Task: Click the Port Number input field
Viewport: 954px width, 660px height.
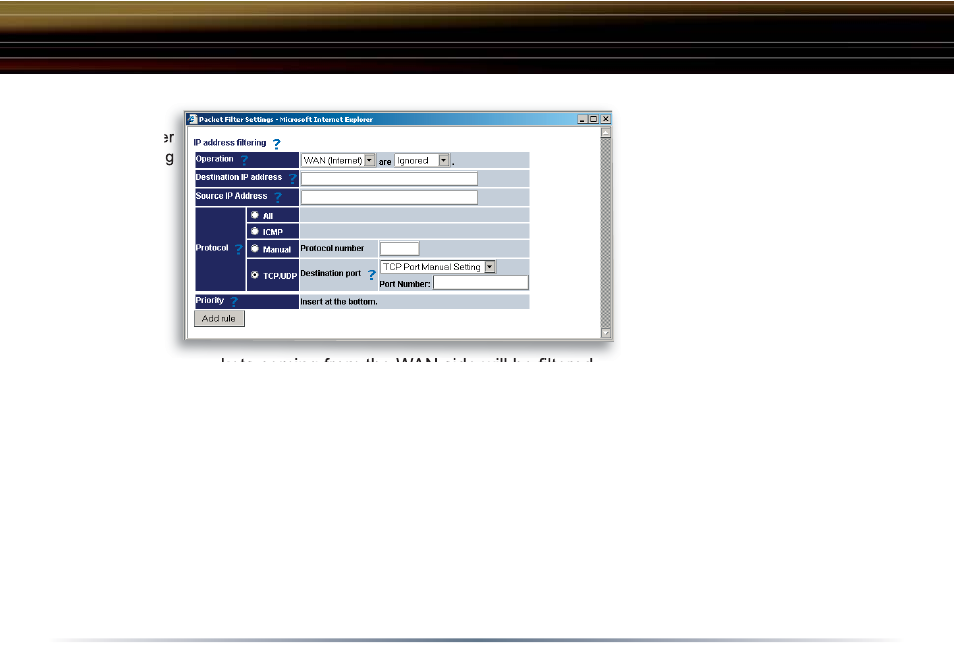Action: point(481,282)
